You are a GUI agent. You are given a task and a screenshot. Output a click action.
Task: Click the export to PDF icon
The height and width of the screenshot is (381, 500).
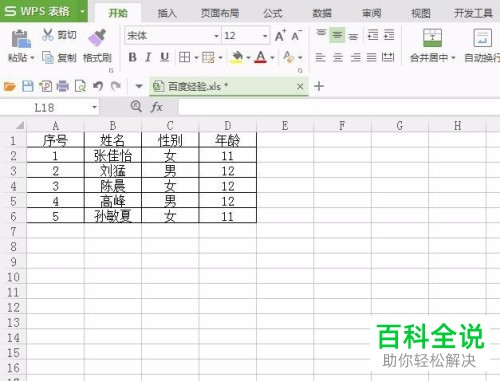click(x=45, y=86)
